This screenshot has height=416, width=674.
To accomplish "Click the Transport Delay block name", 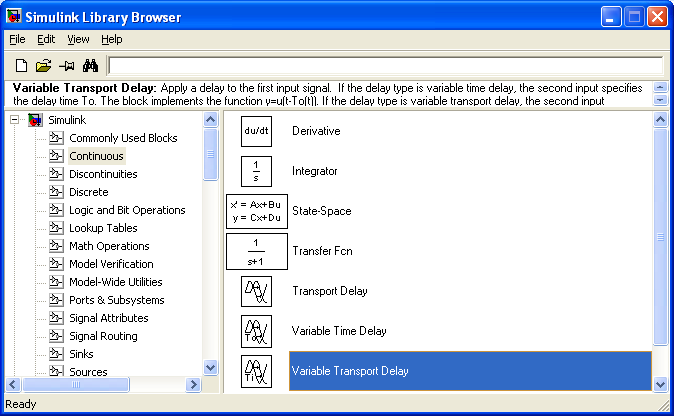I will click(x=330, y=291).
